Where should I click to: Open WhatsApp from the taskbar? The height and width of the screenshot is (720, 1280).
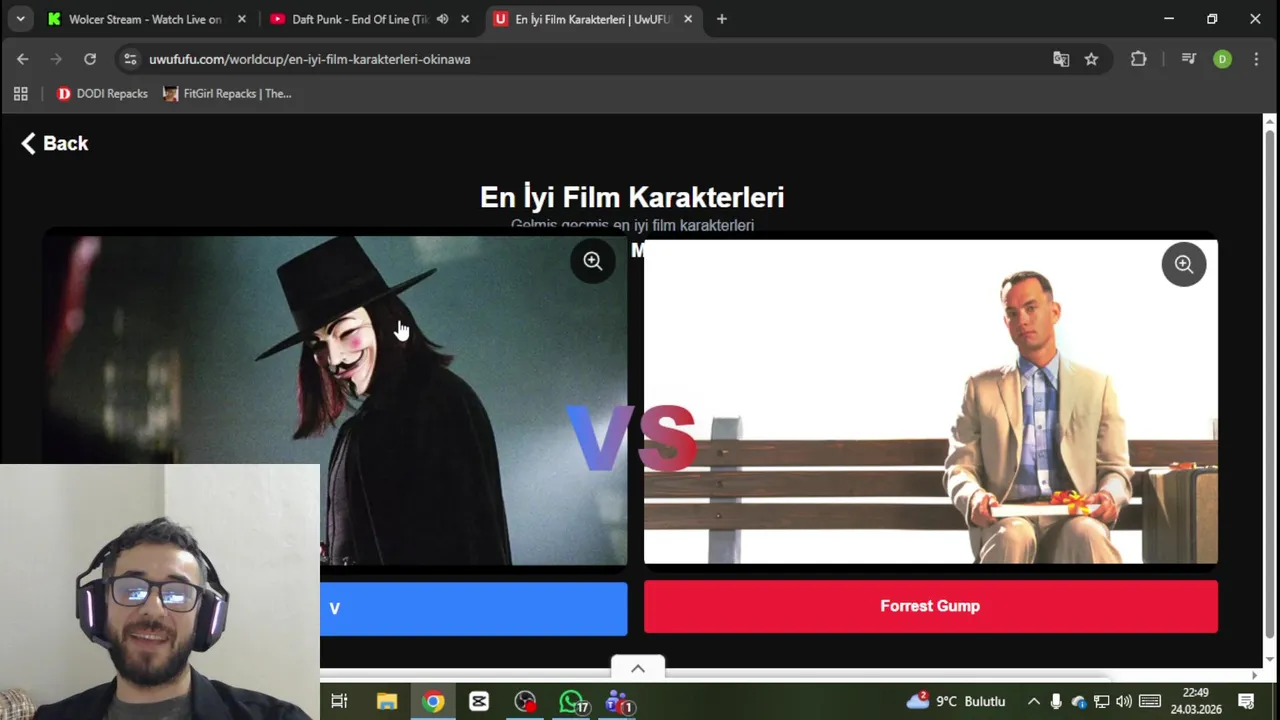572,701
